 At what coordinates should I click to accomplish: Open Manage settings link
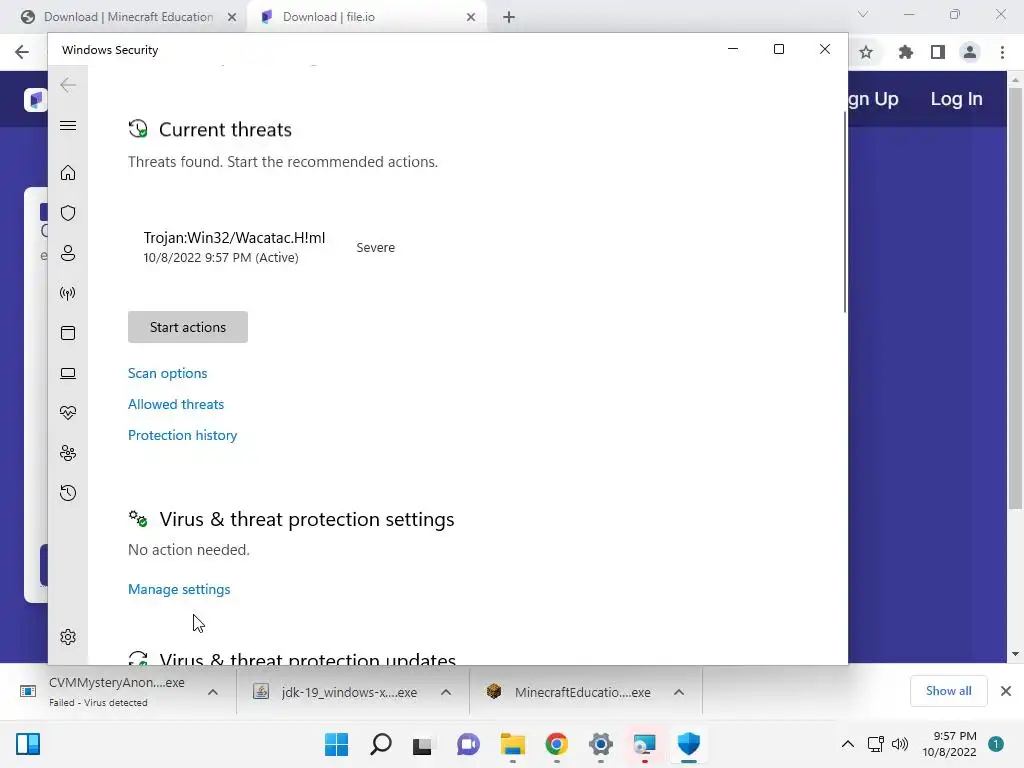(x=179, y=589)
